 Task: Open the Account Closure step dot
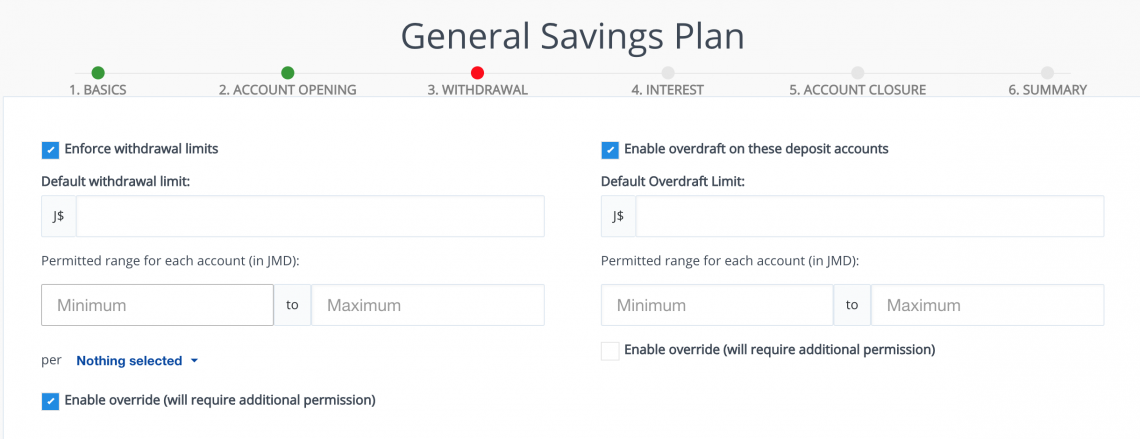tap(857, 72)
